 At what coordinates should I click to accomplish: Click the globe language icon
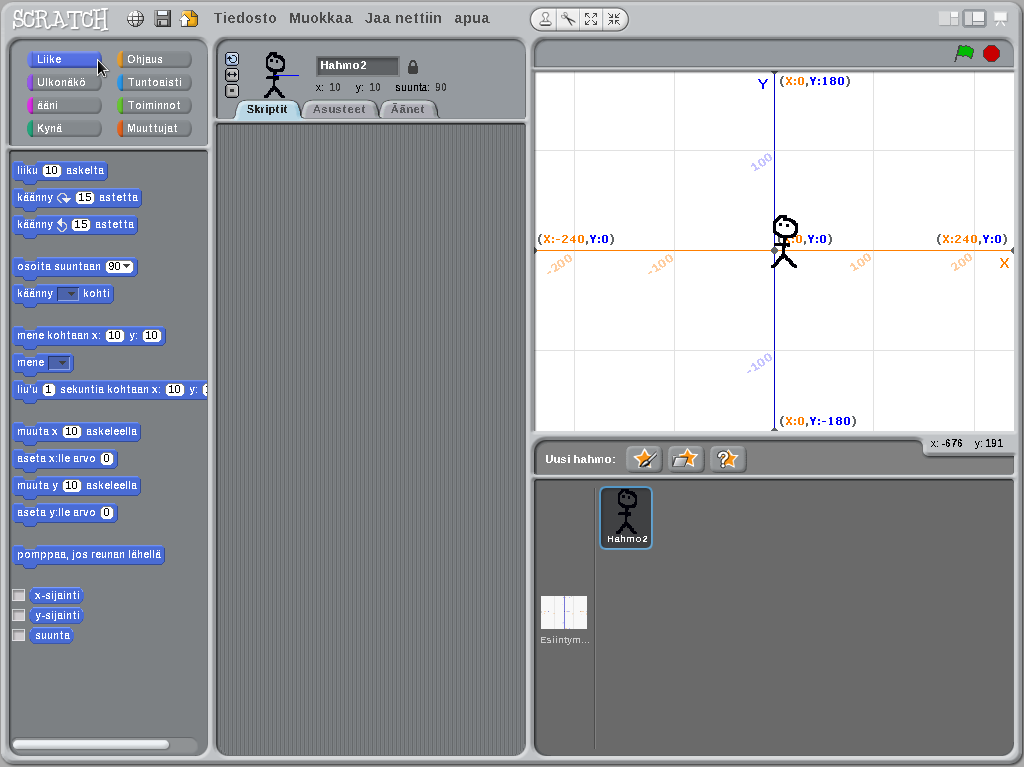pos(135,19)
